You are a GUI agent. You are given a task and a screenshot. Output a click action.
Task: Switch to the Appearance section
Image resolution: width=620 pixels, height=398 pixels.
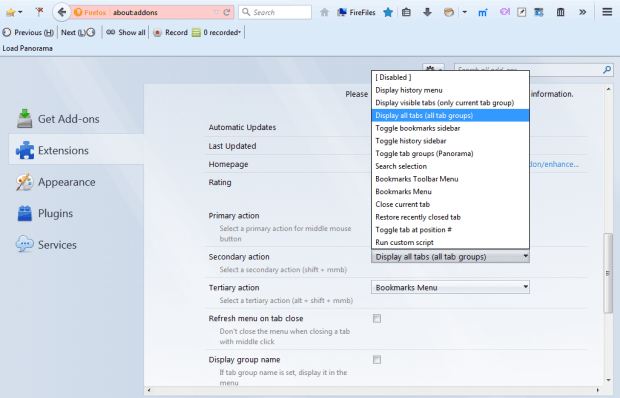(x=76, y=182)
